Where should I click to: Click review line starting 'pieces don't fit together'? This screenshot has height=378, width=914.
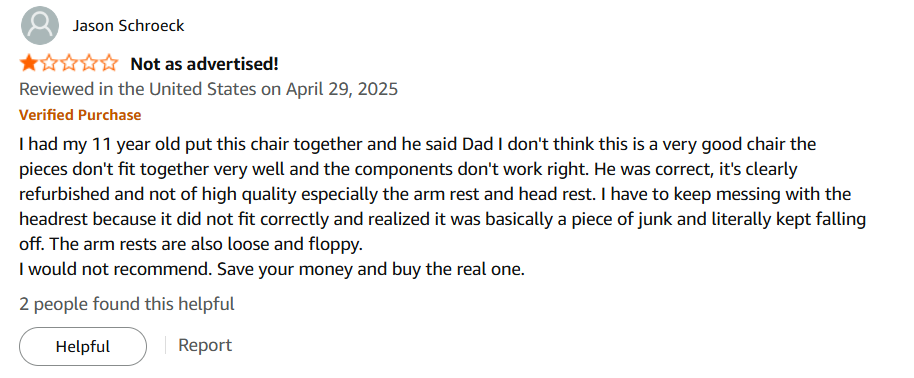tap(408, 170)
